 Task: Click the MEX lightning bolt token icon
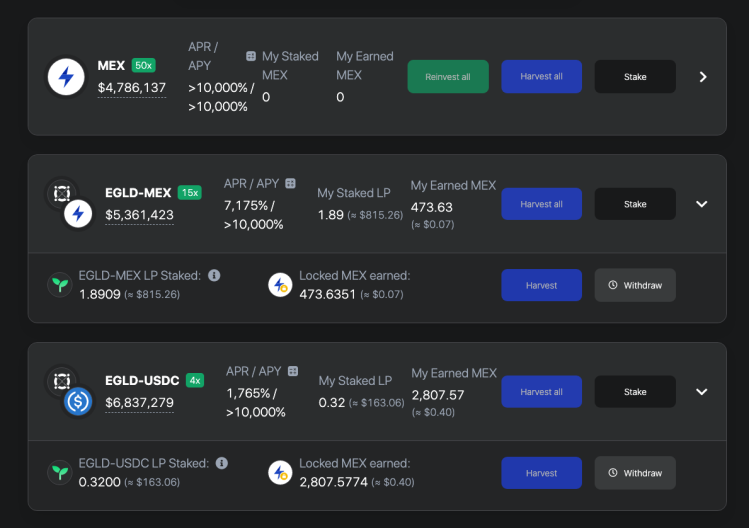point(66,76)
